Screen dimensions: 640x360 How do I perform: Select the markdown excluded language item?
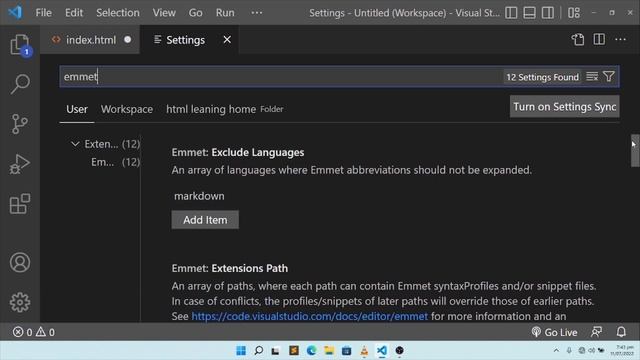pos(199,196)
